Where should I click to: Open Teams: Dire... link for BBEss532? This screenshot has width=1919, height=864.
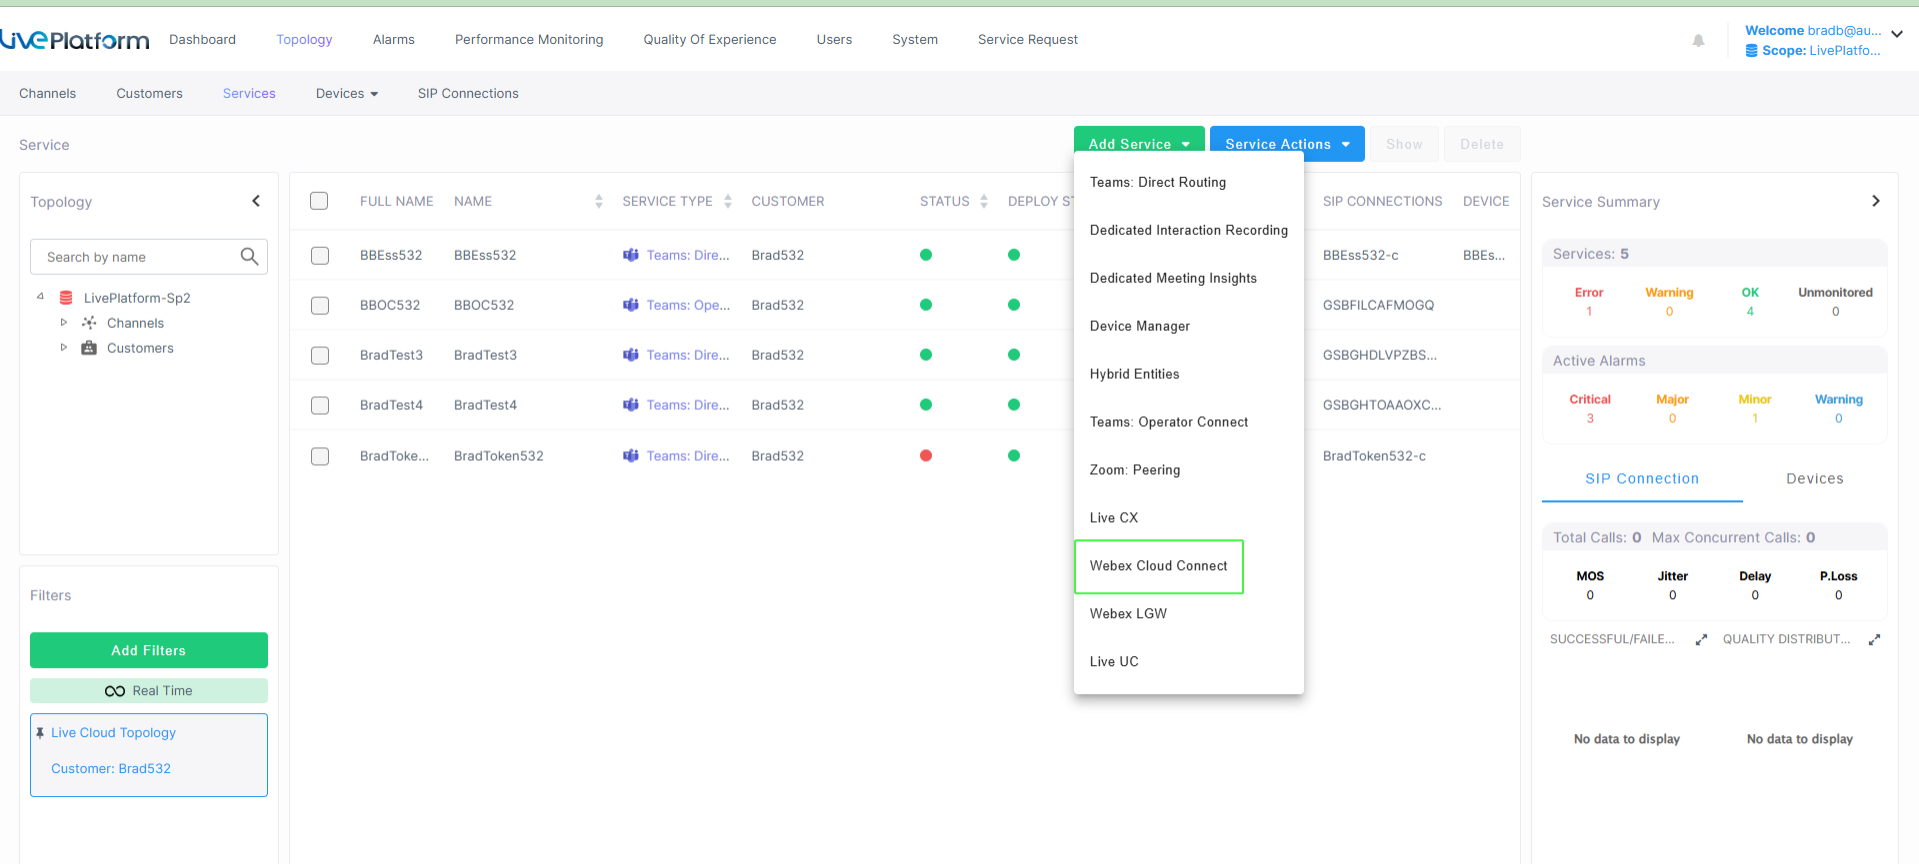[x=688, y=255]
